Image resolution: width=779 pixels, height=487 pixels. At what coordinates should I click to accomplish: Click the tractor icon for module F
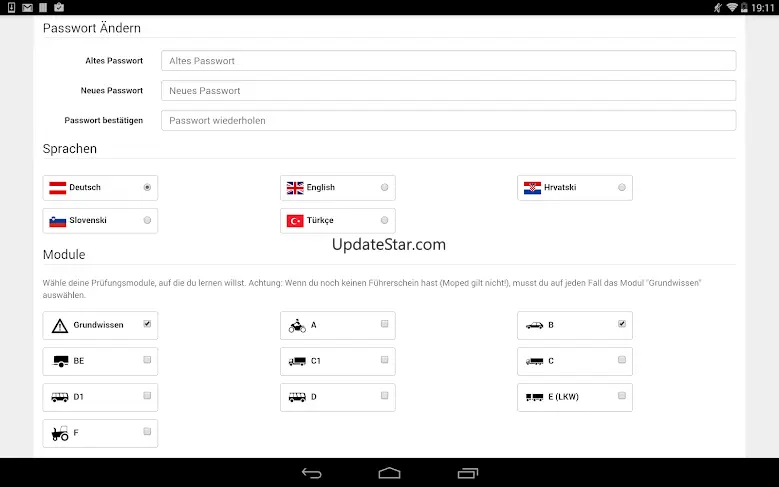(60, 433)
